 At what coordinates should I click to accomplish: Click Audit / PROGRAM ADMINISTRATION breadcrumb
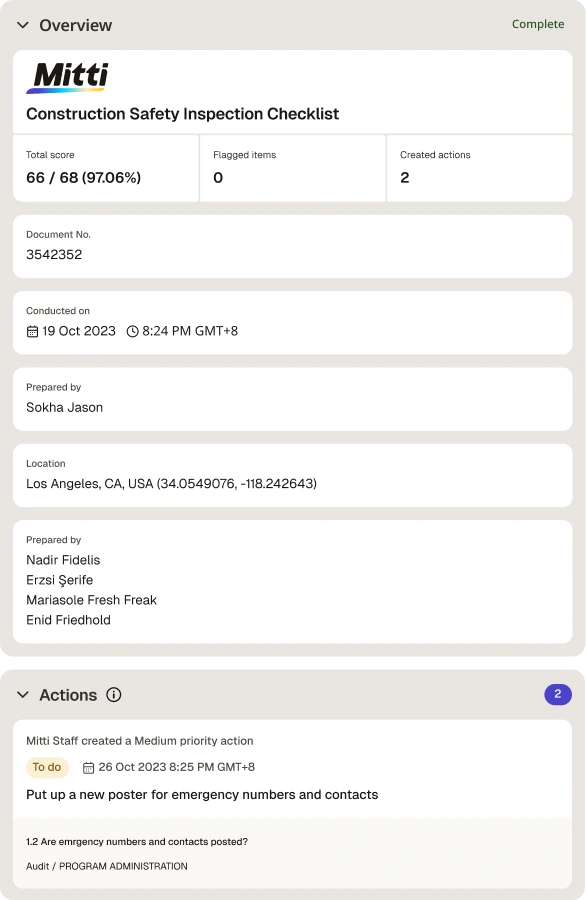(x=107, y=866)
